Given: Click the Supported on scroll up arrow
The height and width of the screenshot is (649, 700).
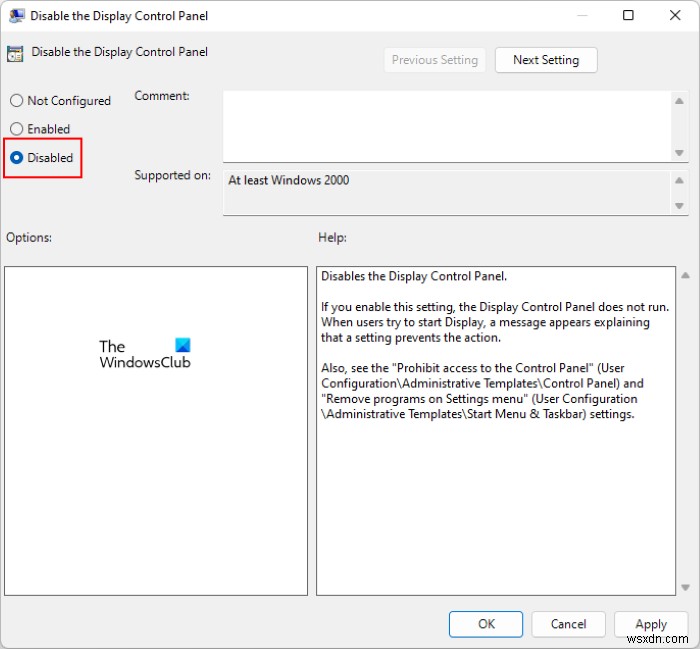Looking at the screenshot, I should pos(679,180).
